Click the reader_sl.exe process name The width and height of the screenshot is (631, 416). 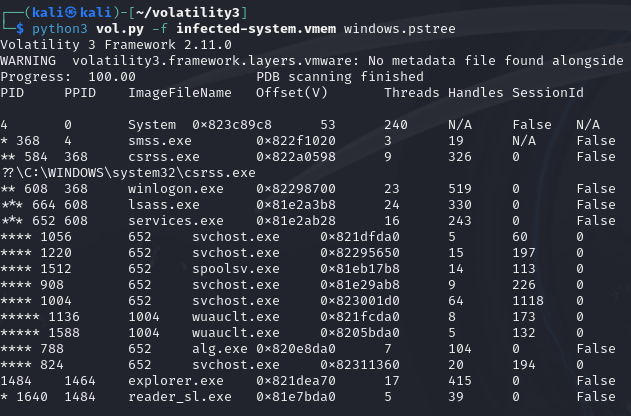coord(180,397)
